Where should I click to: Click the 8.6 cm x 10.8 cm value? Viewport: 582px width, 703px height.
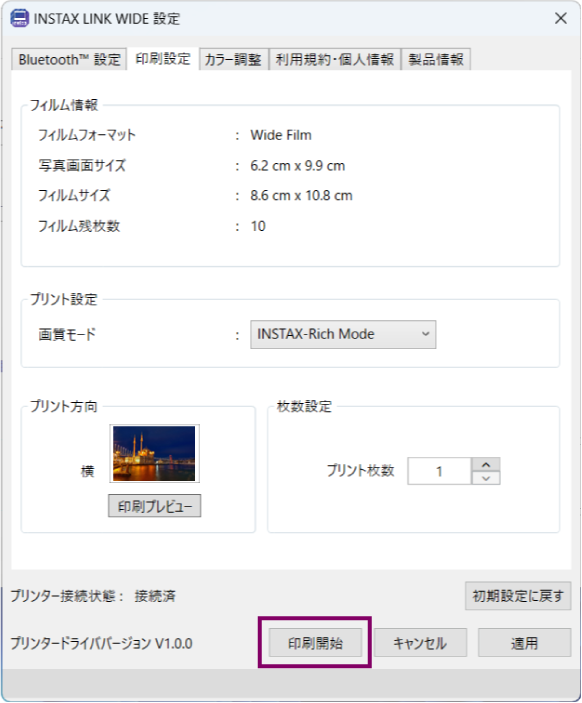[x=301, y=196]
